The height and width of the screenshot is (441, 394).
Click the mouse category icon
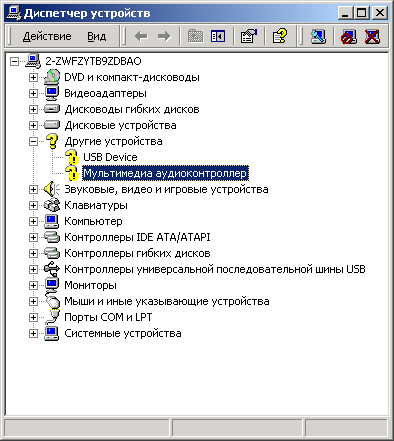coord(52,301)
